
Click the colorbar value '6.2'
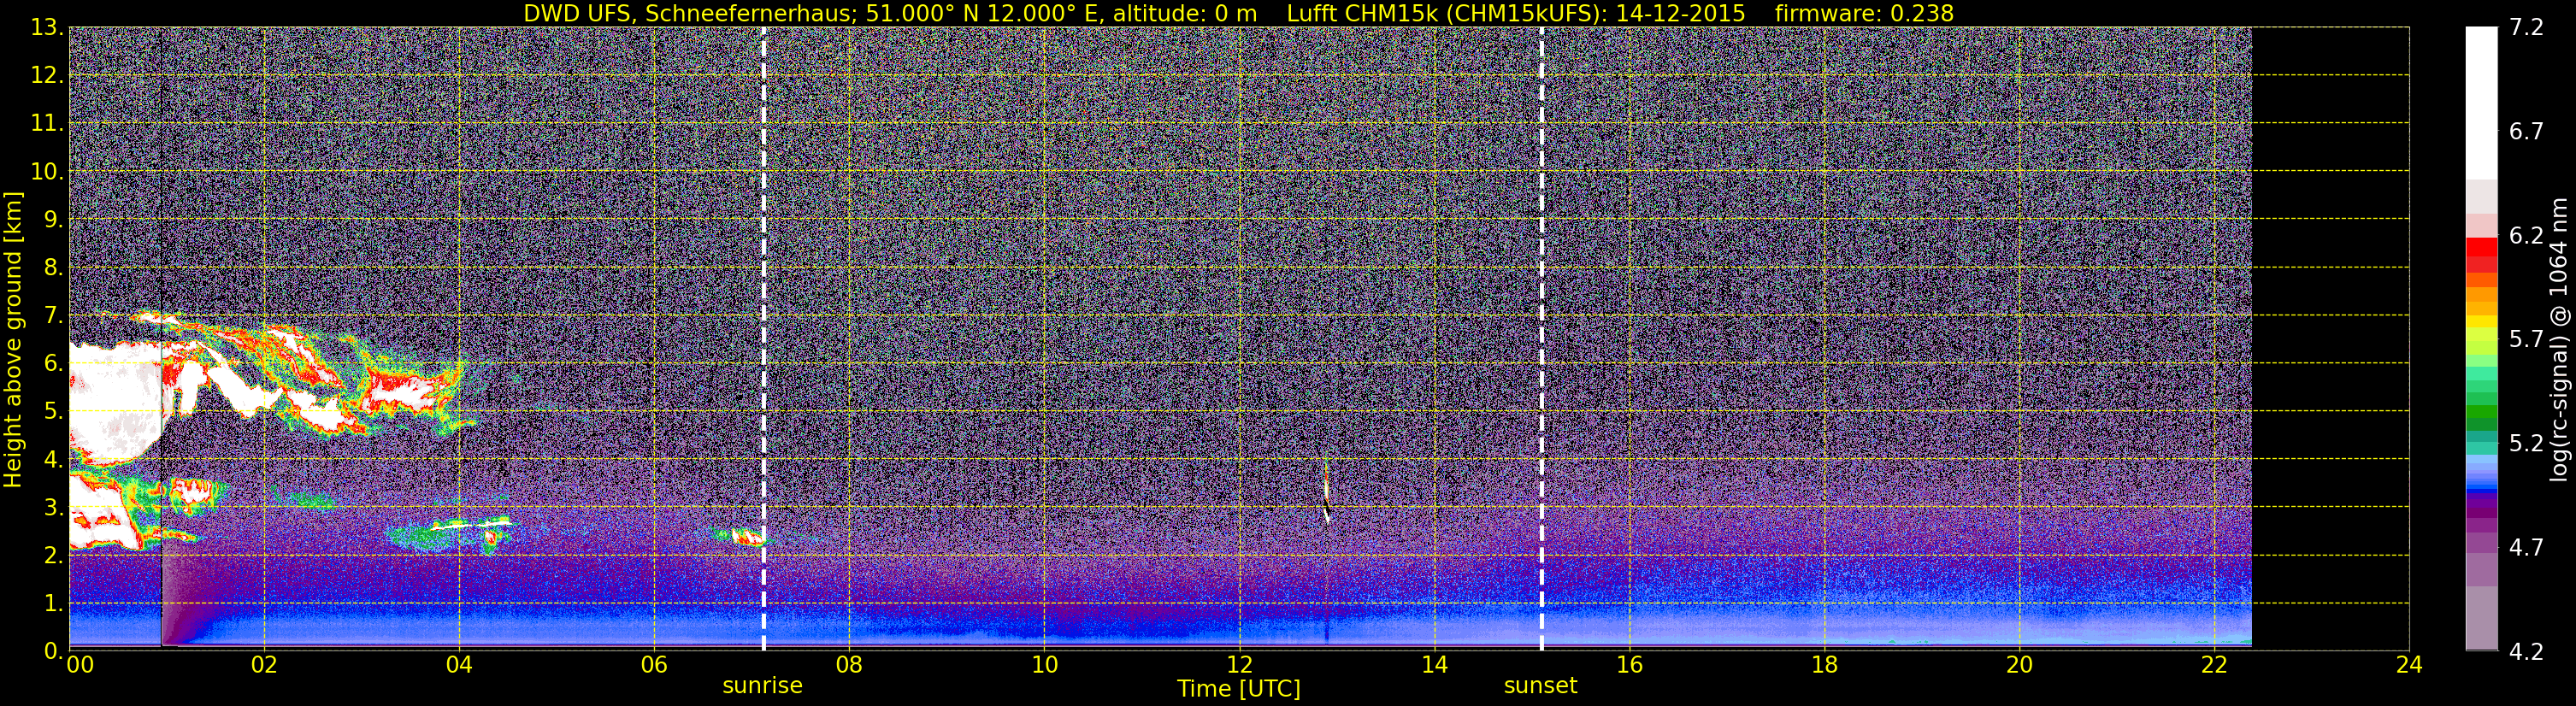click(2526, 236)
